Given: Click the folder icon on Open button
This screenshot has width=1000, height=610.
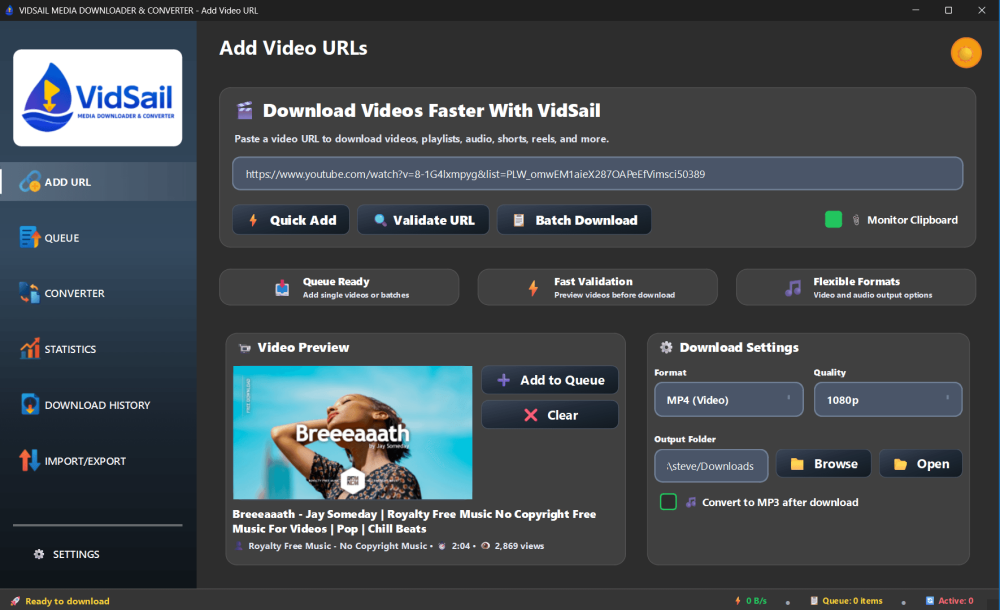Looking at the screenshot, I should point(901,464).
